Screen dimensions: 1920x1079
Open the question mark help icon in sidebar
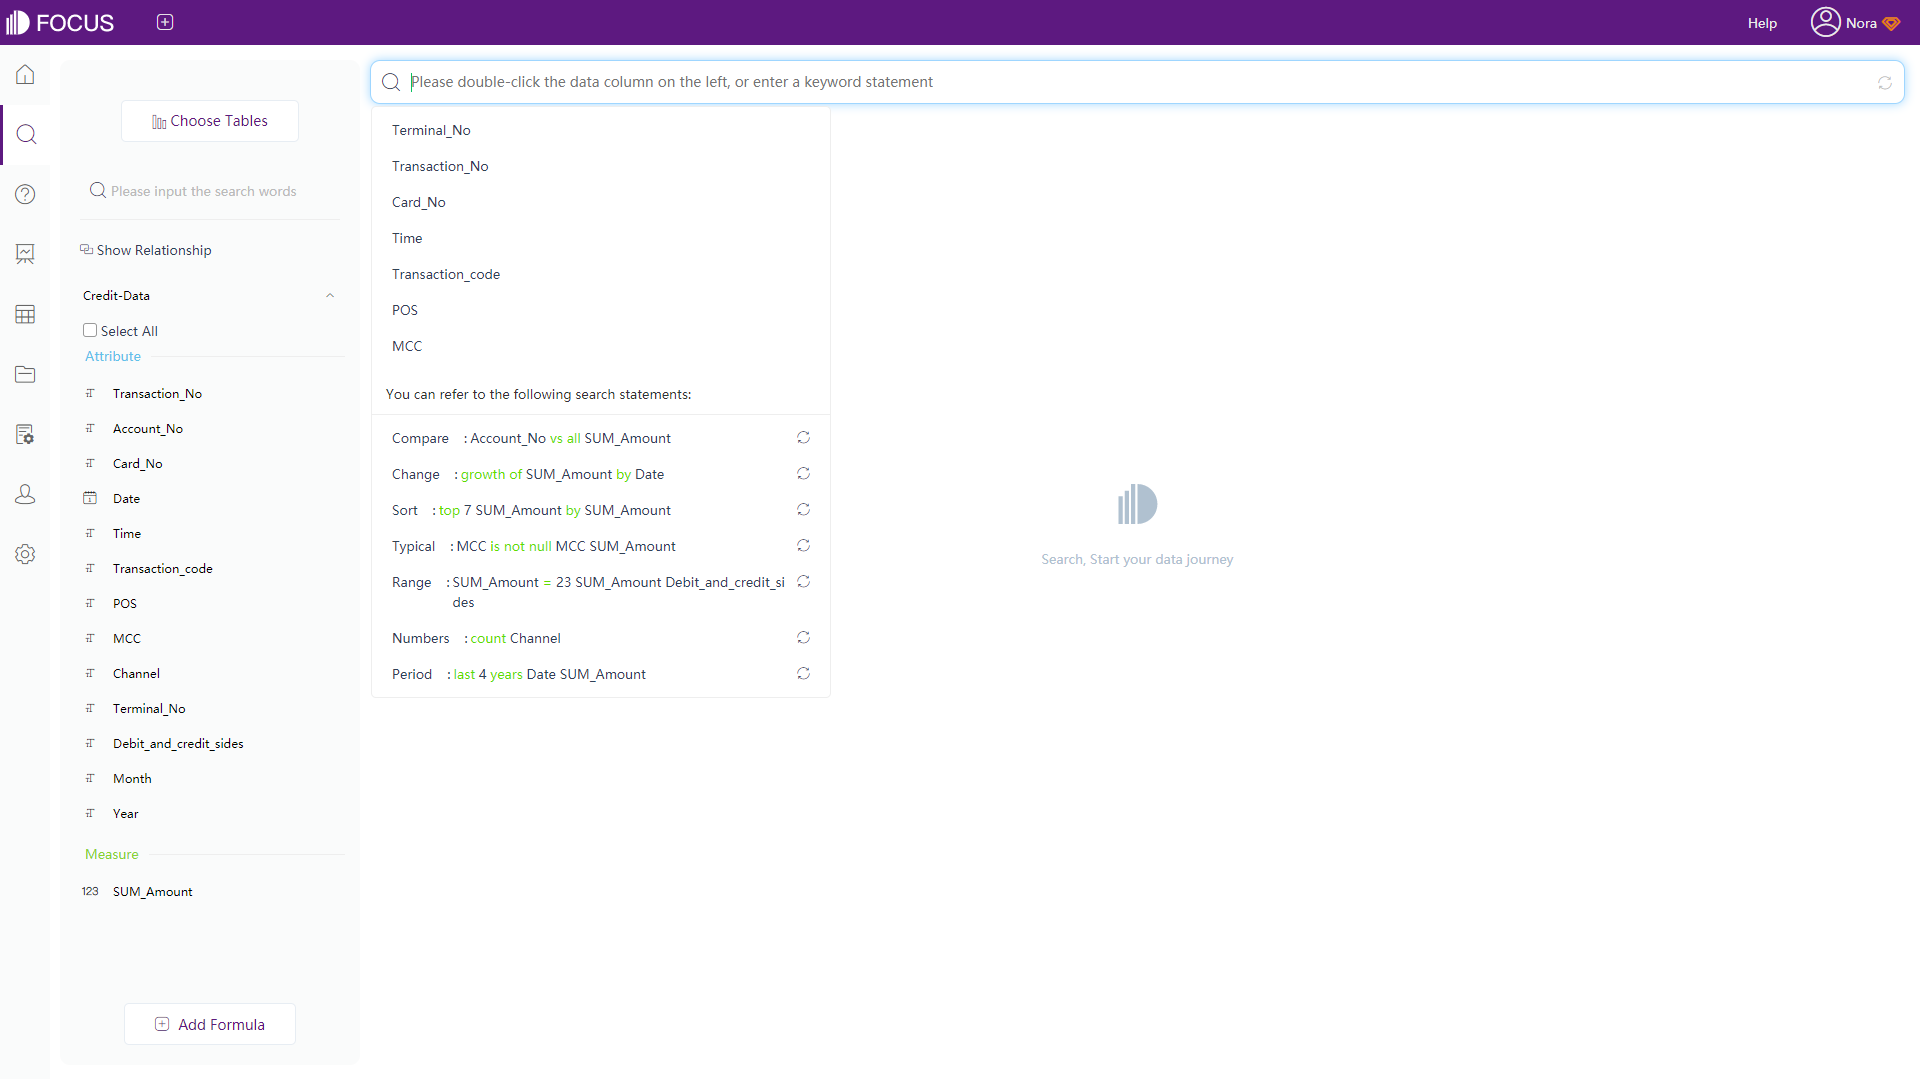click(x=25, y=194)
